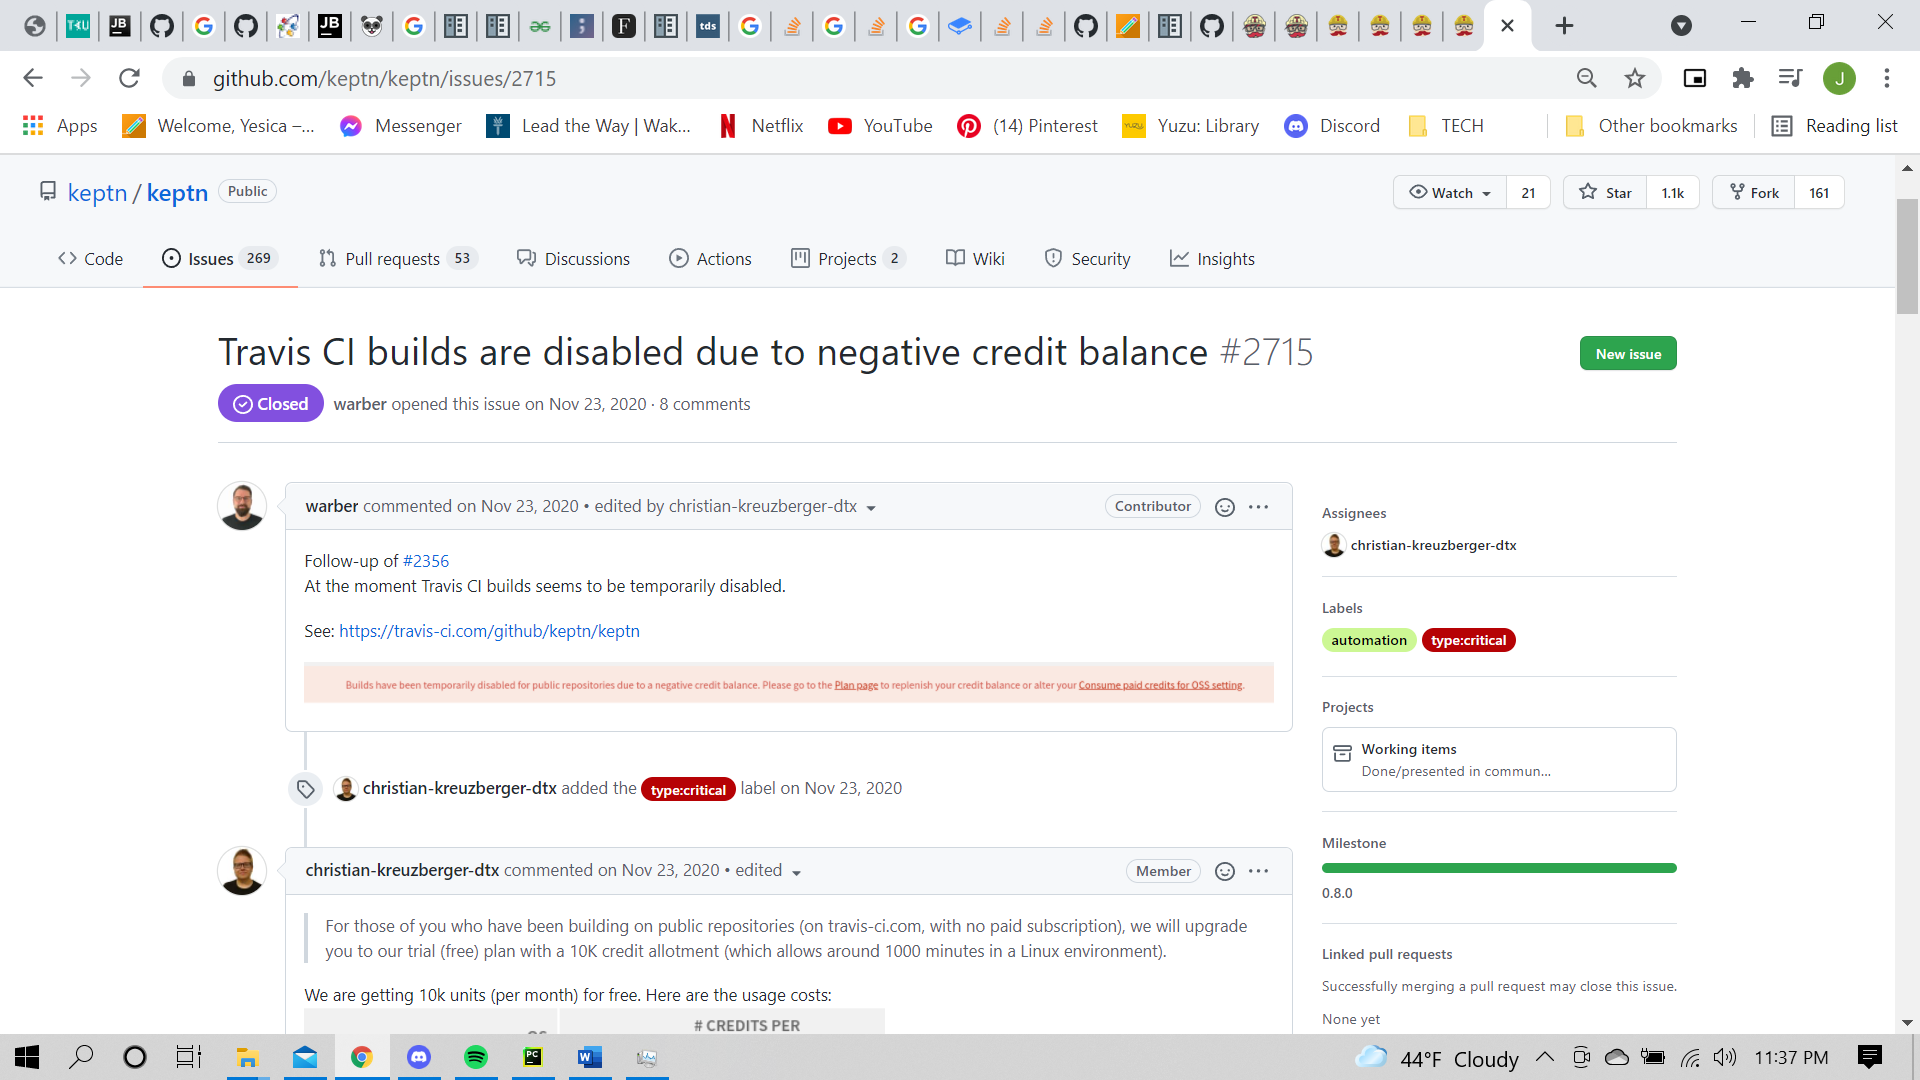Viewport: 1920px width, 1080px height.
Task: Open the YouTube bookmark
Action: click(x=880, y=126)
